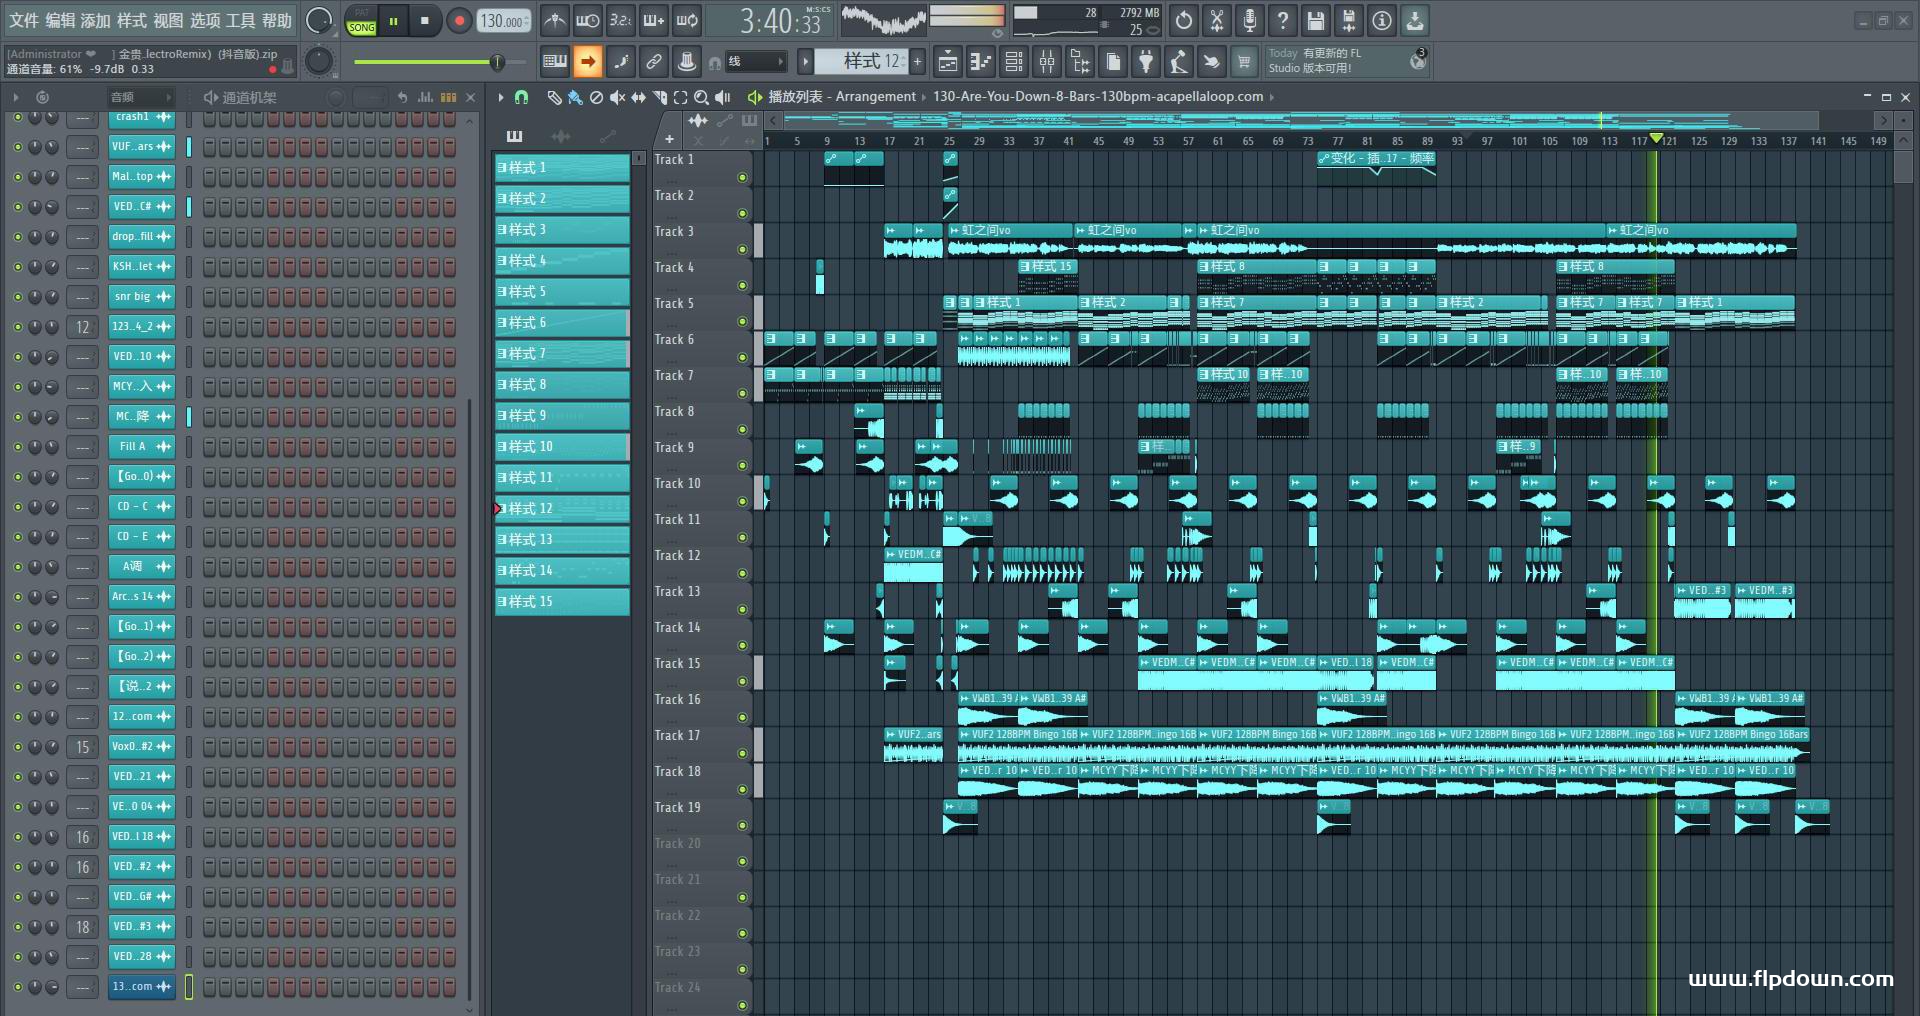The image size is (1920, 1016).
Task: Open the 帮助 menu
Action: coord(277,20)
